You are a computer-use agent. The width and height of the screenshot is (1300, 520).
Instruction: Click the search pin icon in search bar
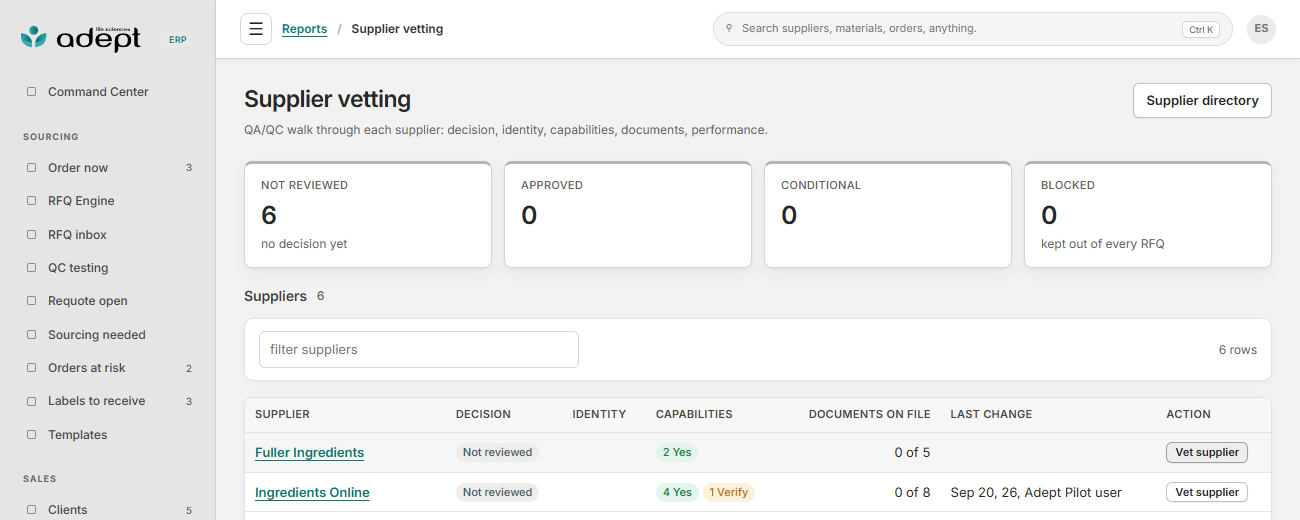pyautogui.click(x=729, y=29)
